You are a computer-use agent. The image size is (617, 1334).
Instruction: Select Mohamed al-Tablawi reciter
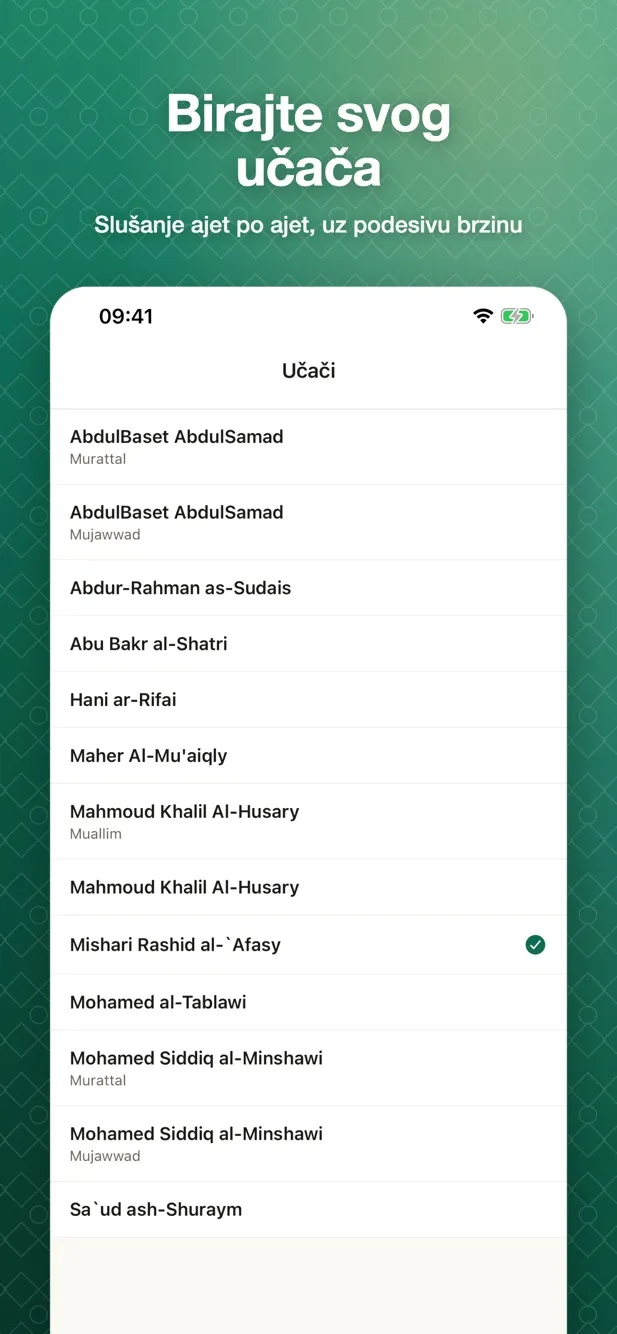308,1002
